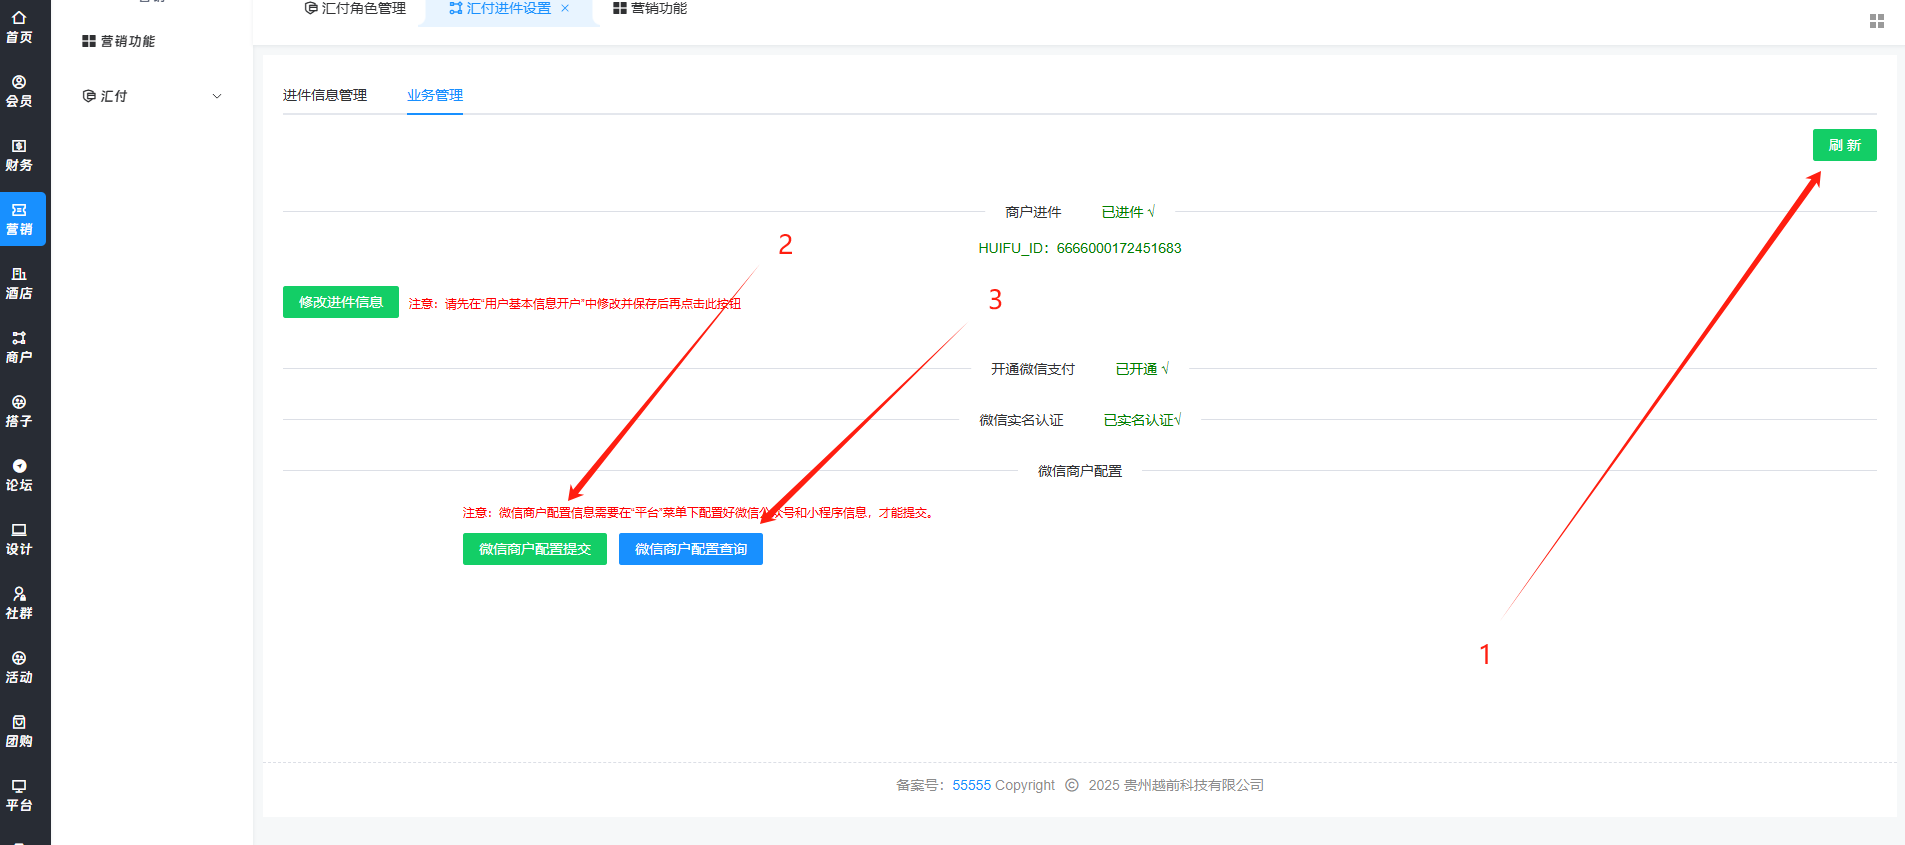Close the 汇付进件设置 tab
The height and width of the screenshot is (845, 1905).
coord(565,8)
